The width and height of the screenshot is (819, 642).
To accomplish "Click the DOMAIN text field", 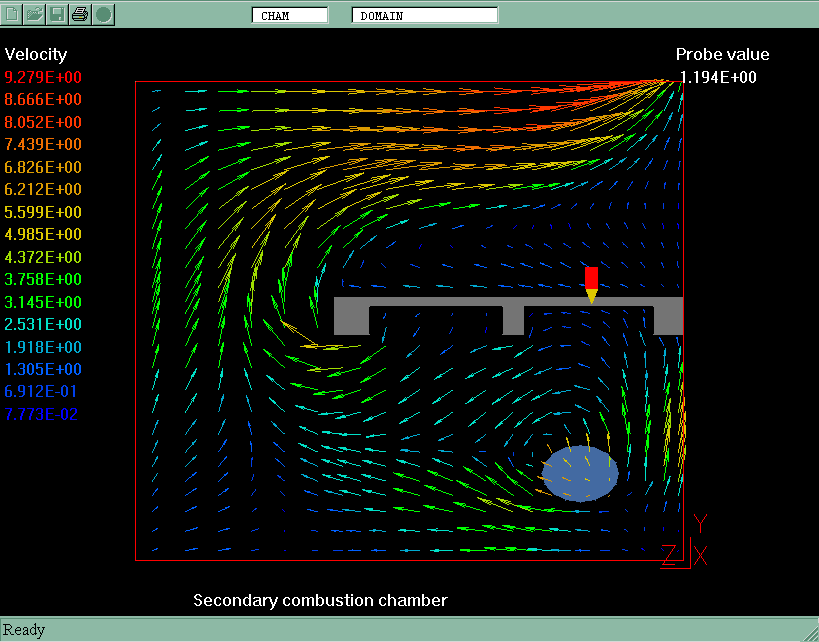I will [x=424, y=15].
